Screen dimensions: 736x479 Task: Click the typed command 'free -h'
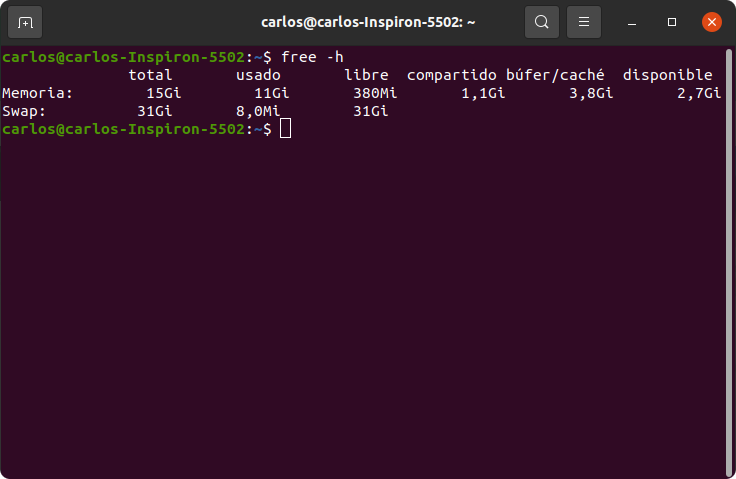[x=312, y=57]
